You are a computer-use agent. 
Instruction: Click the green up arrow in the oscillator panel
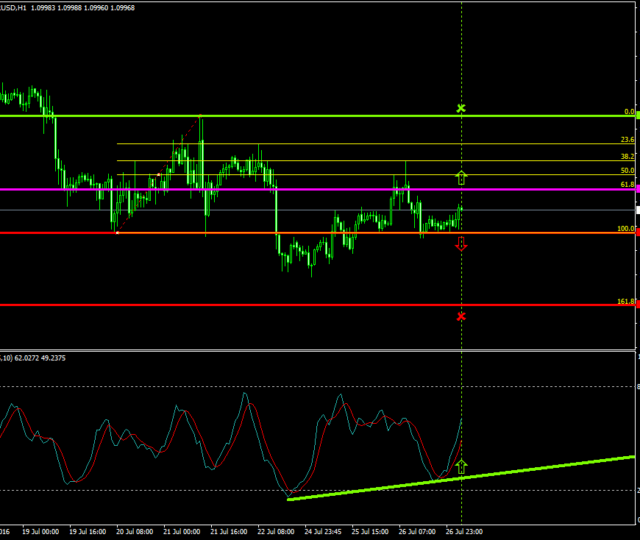461,466
